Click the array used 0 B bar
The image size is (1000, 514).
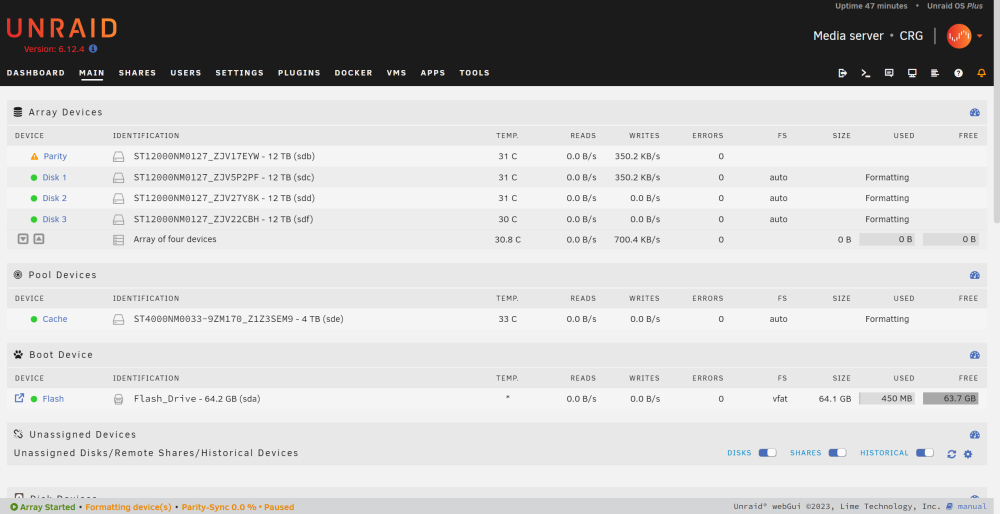(887, 239)
